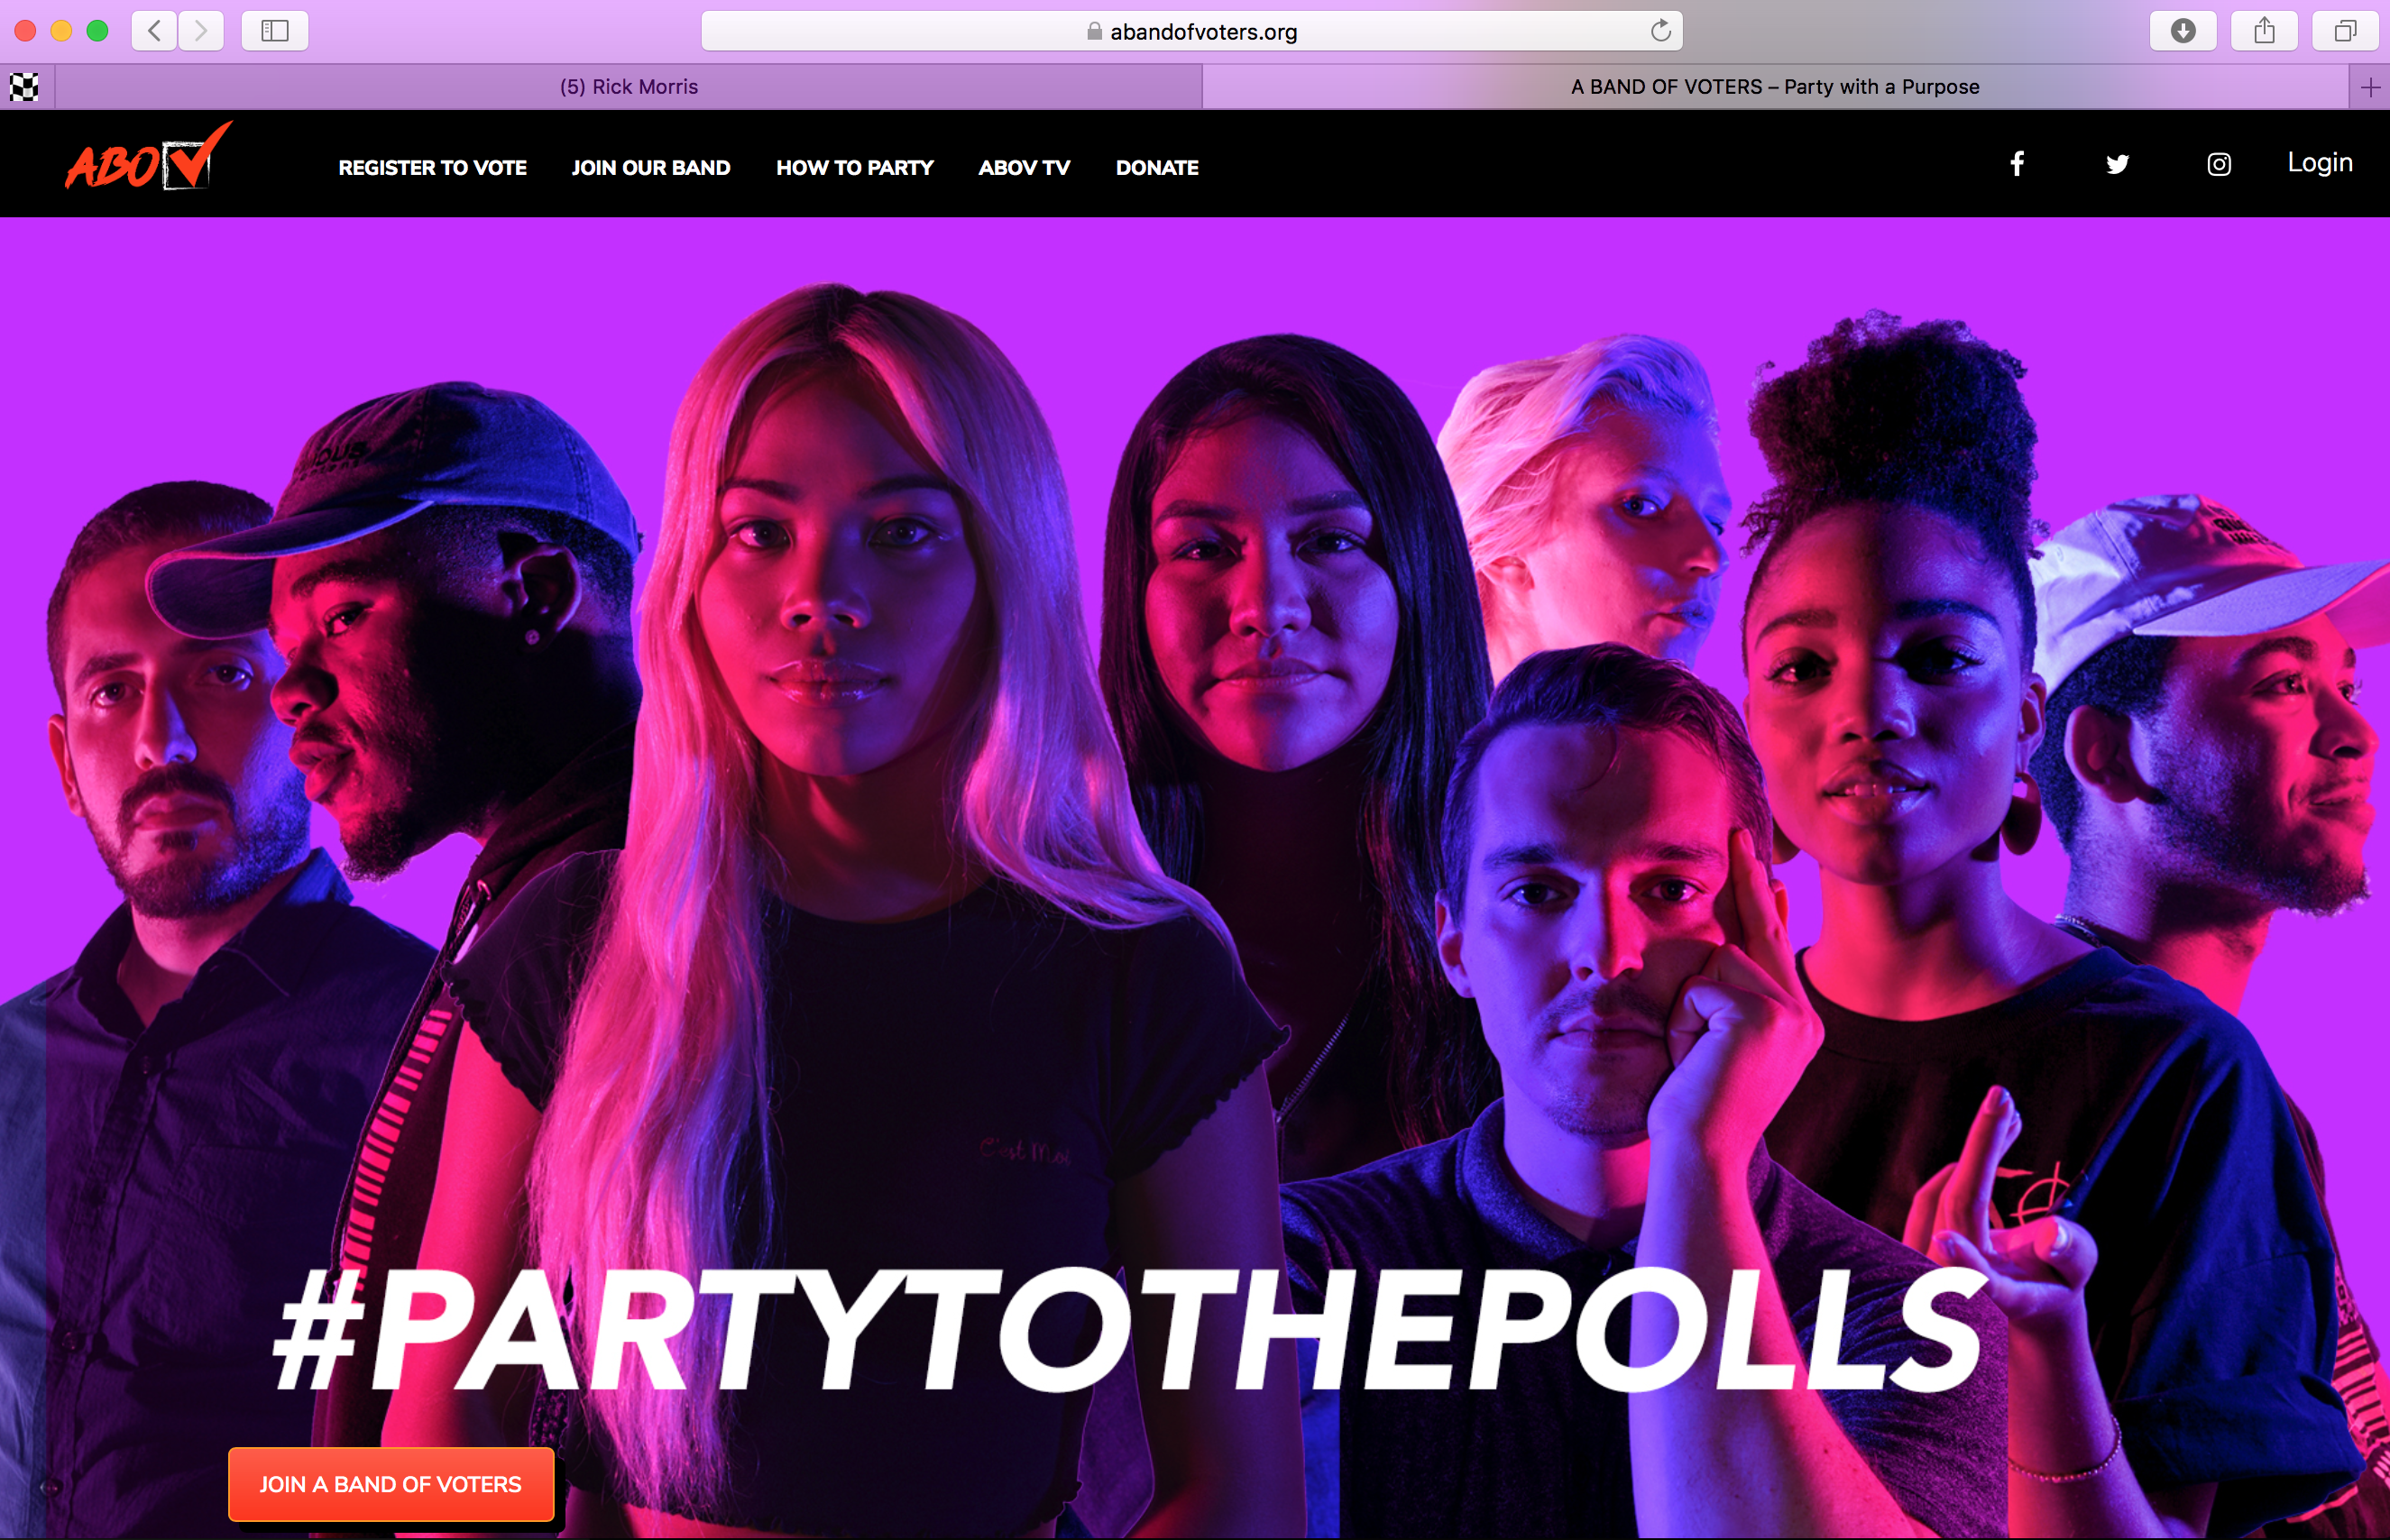The height and width of the screenshot is (1540, 2390).
Task: Switch to the (5) Rick Morris tab
Action: pyautogui.click(x=629, y=87)
